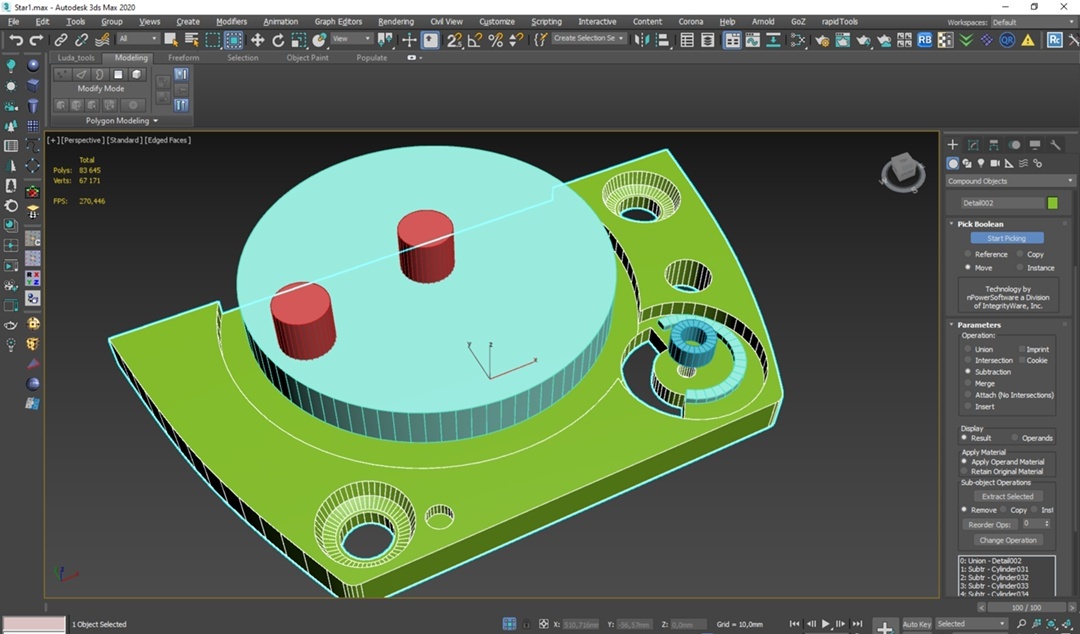Open the selection filter All dropdown
The image size is (1080, 634).
[x=138, y=39]
